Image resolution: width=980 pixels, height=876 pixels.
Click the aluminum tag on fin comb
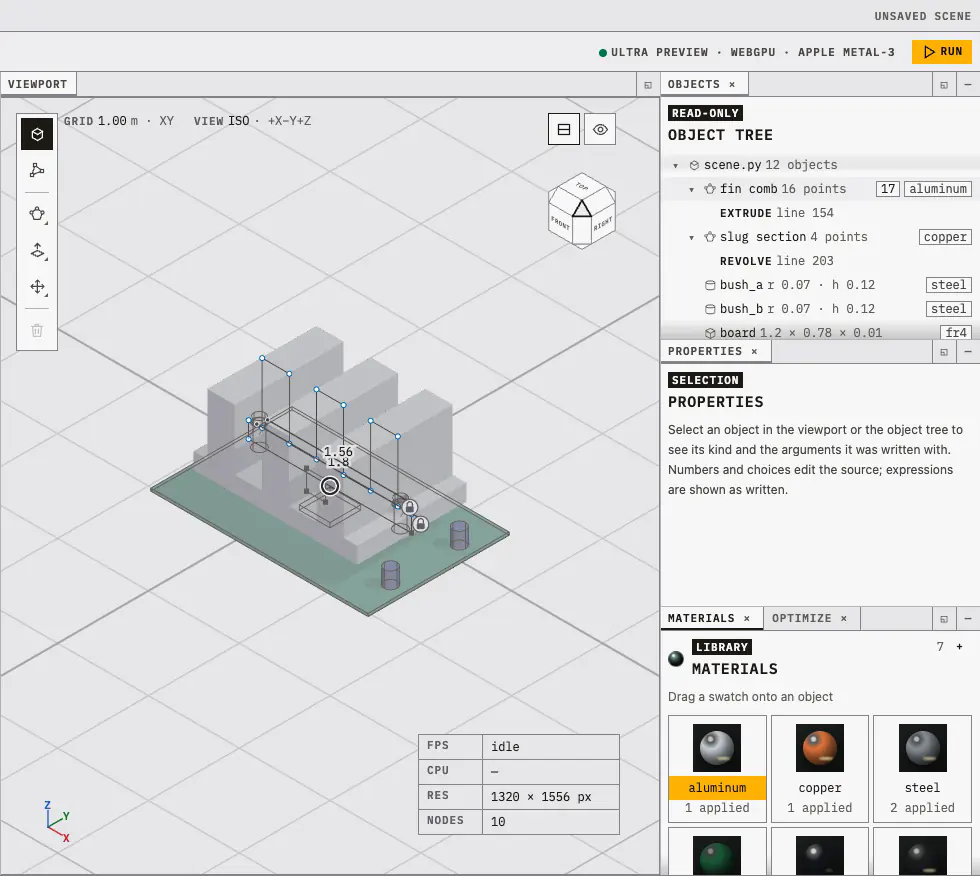coord(938,189)
